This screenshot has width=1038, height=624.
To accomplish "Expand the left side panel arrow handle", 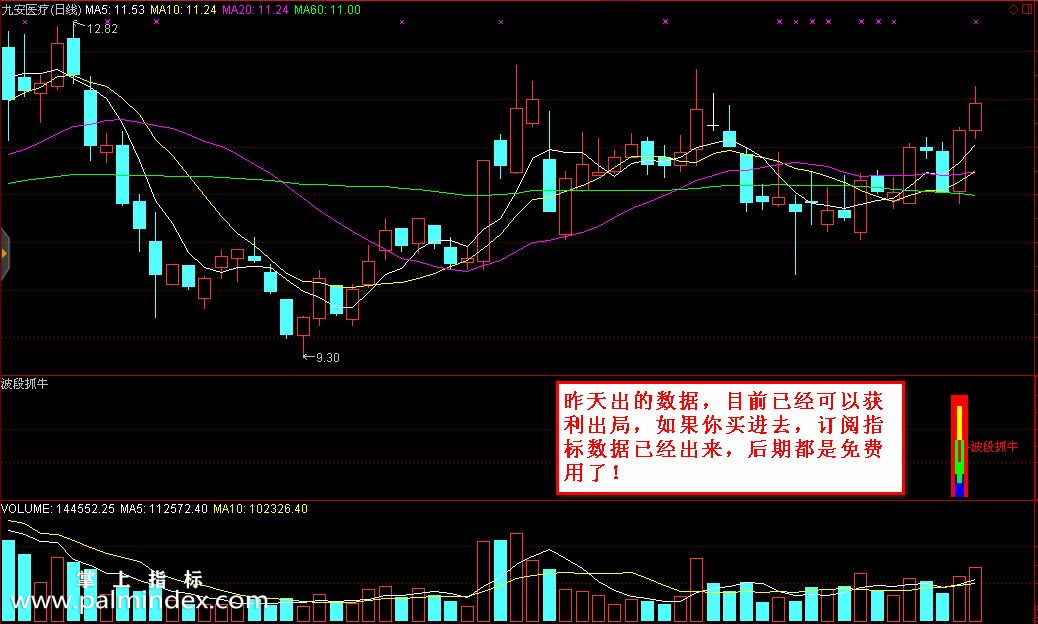I will [x=3, y=253].
